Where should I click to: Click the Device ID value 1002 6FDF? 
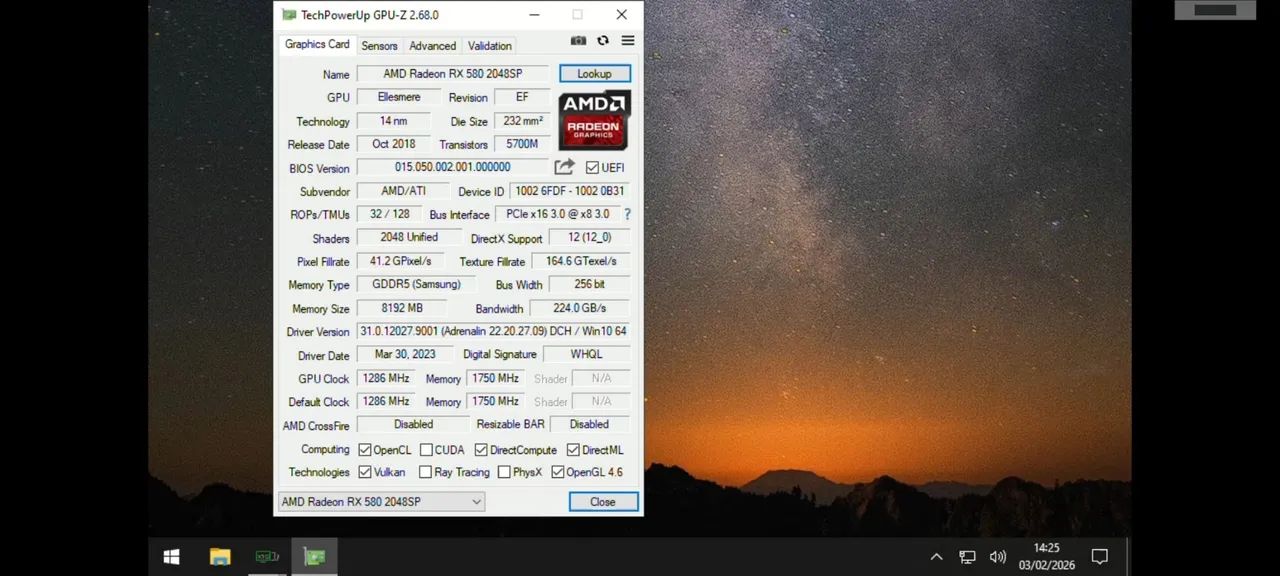[x=570, y=191]
